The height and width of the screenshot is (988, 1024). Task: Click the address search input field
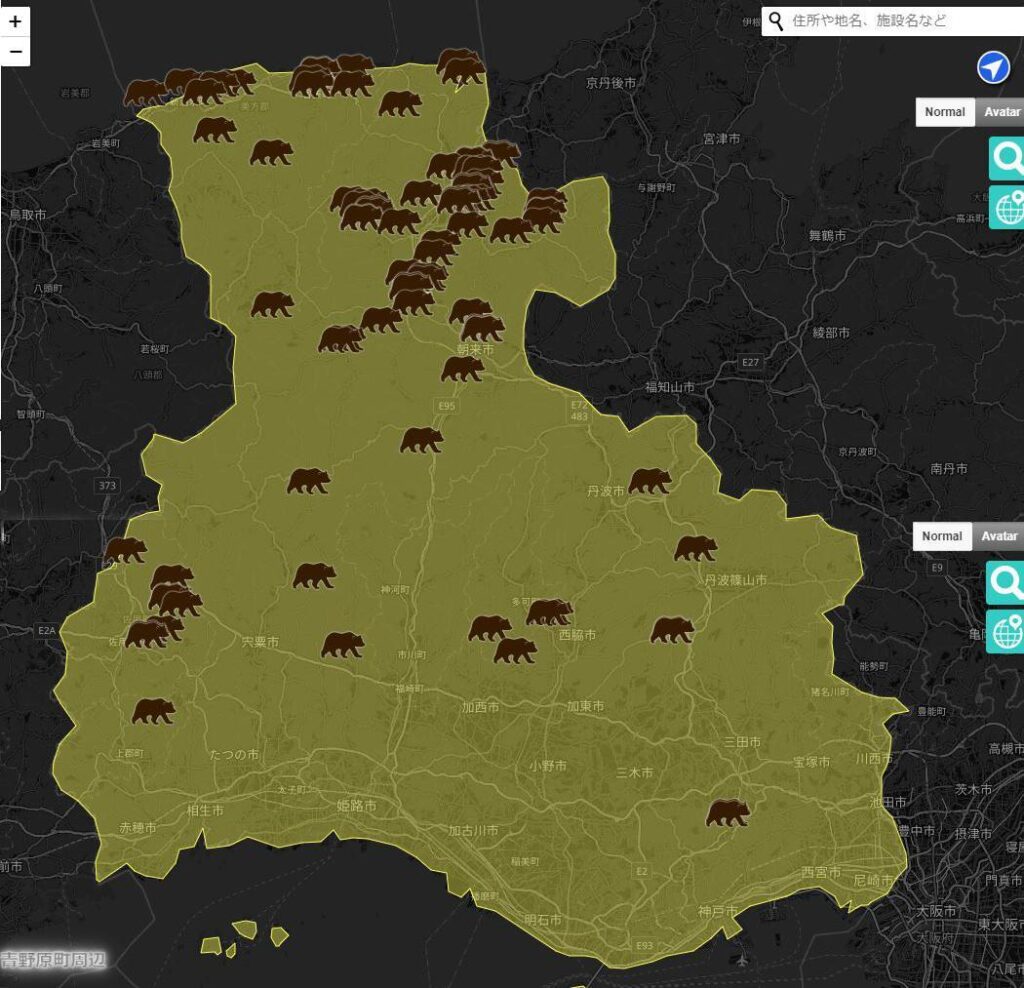[900, 21]
